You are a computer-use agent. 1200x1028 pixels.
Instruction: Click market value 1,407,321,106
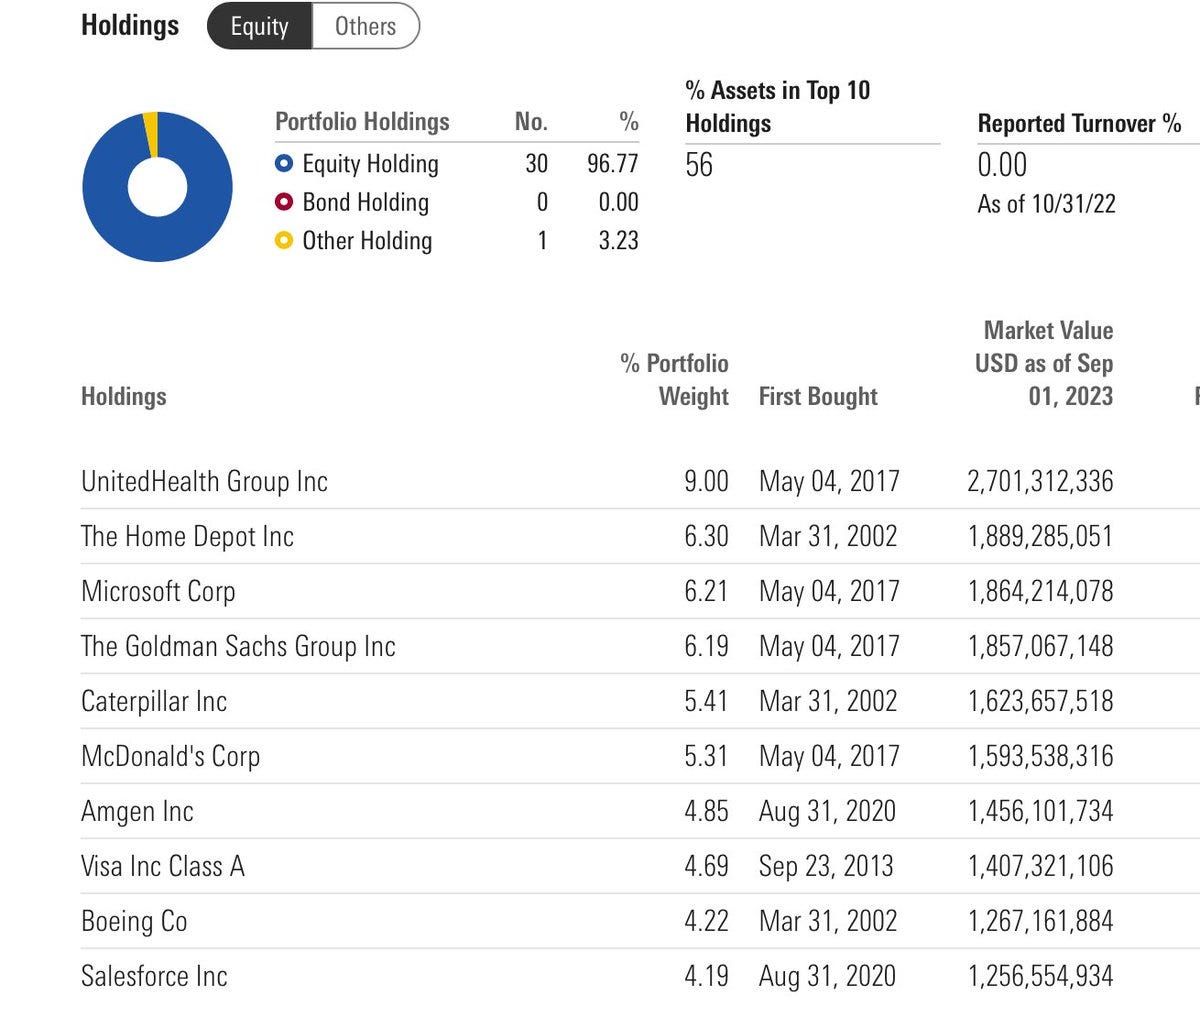[x=1040, y=866]
